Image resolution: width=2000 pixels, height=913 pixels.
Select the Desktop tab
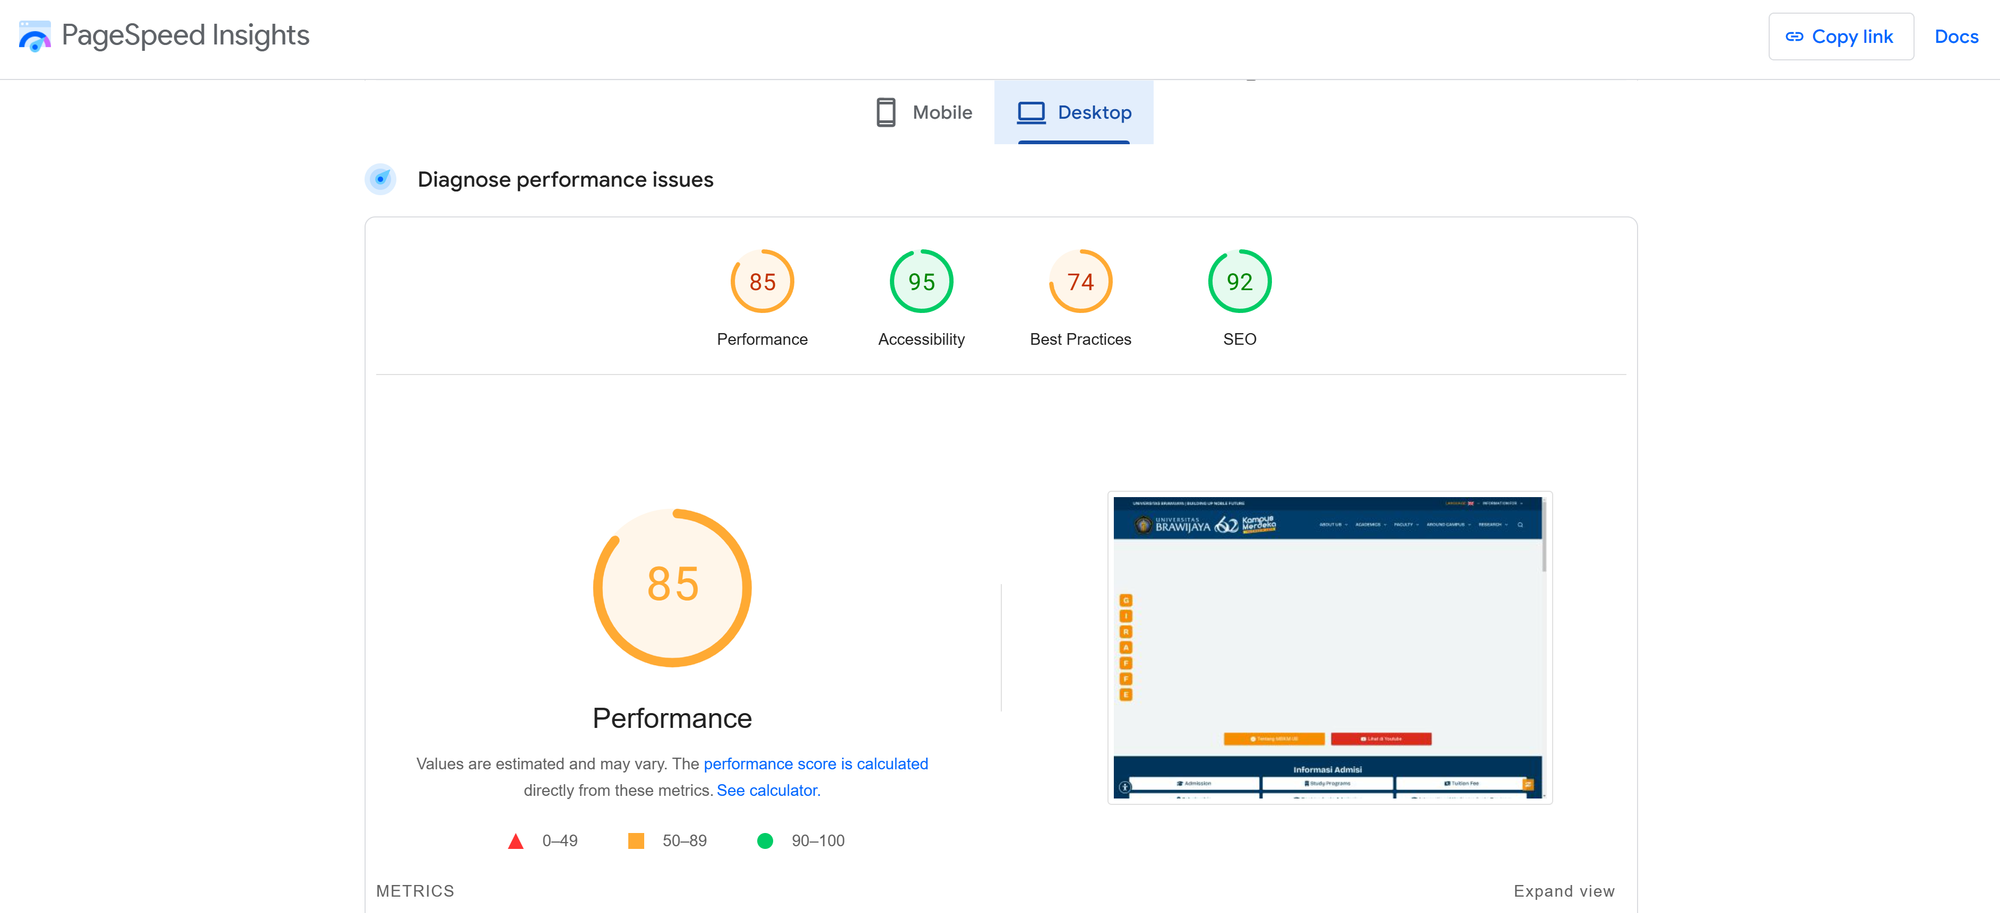[x=1074, y=112]
